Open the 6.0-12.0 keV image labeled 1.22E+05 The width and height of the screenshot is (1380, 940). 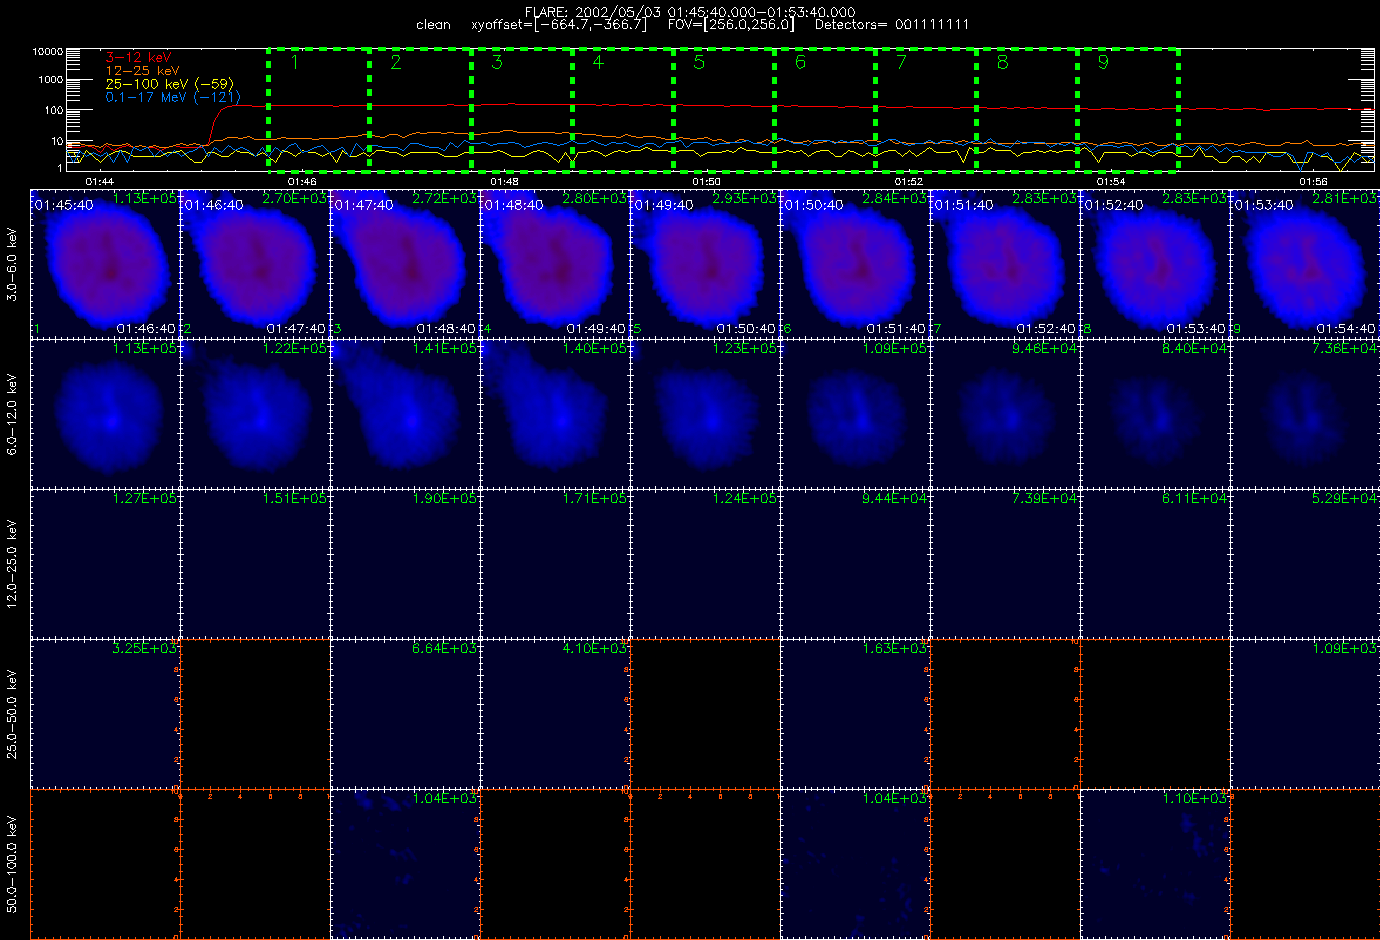[255, 414]
